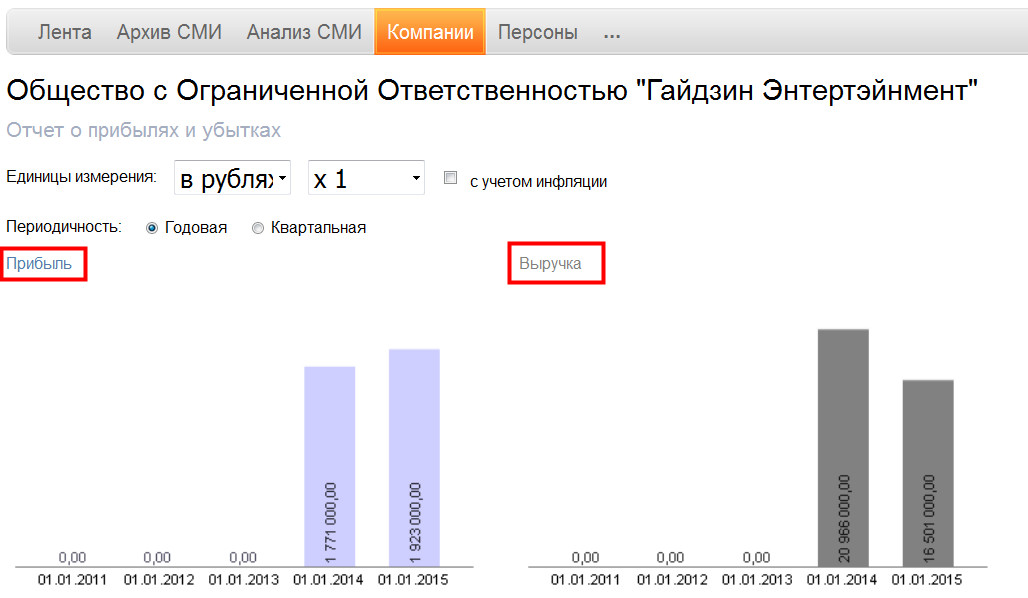Click 01.01.2014 date under the profit chart
Viewport: 1028px width, 598px height.
328,580
